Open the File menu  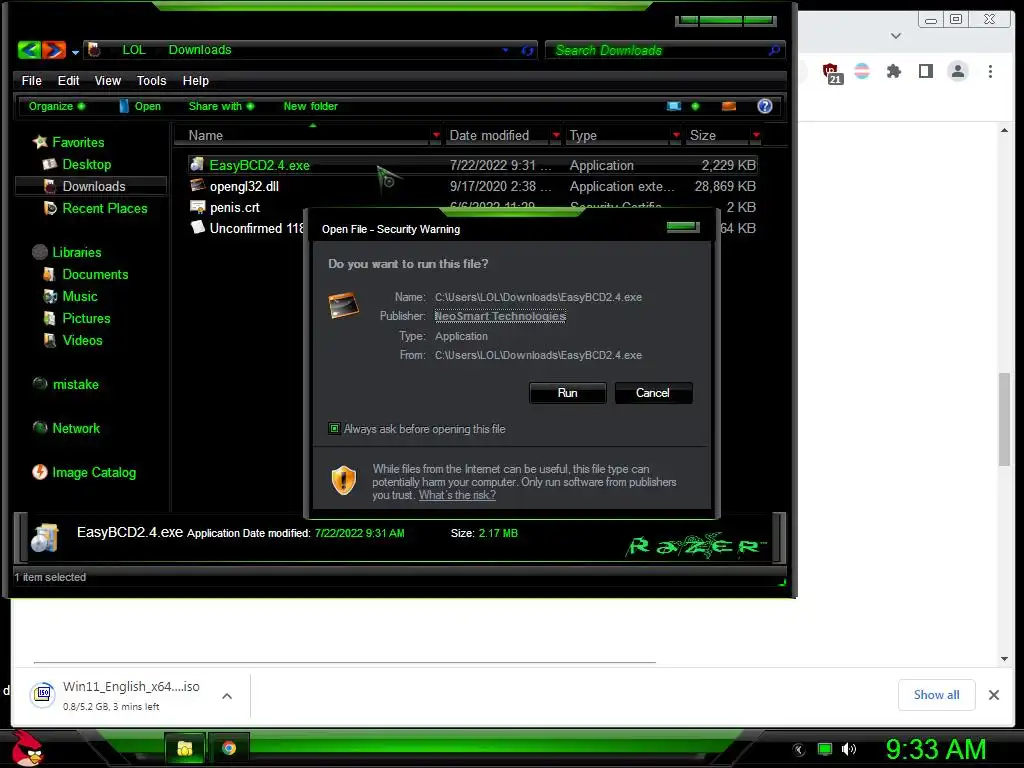(31, 81)
